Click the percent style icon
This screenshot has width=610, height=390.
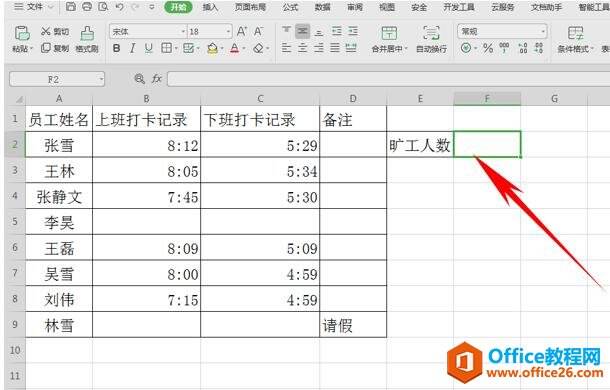pos(488,49)
